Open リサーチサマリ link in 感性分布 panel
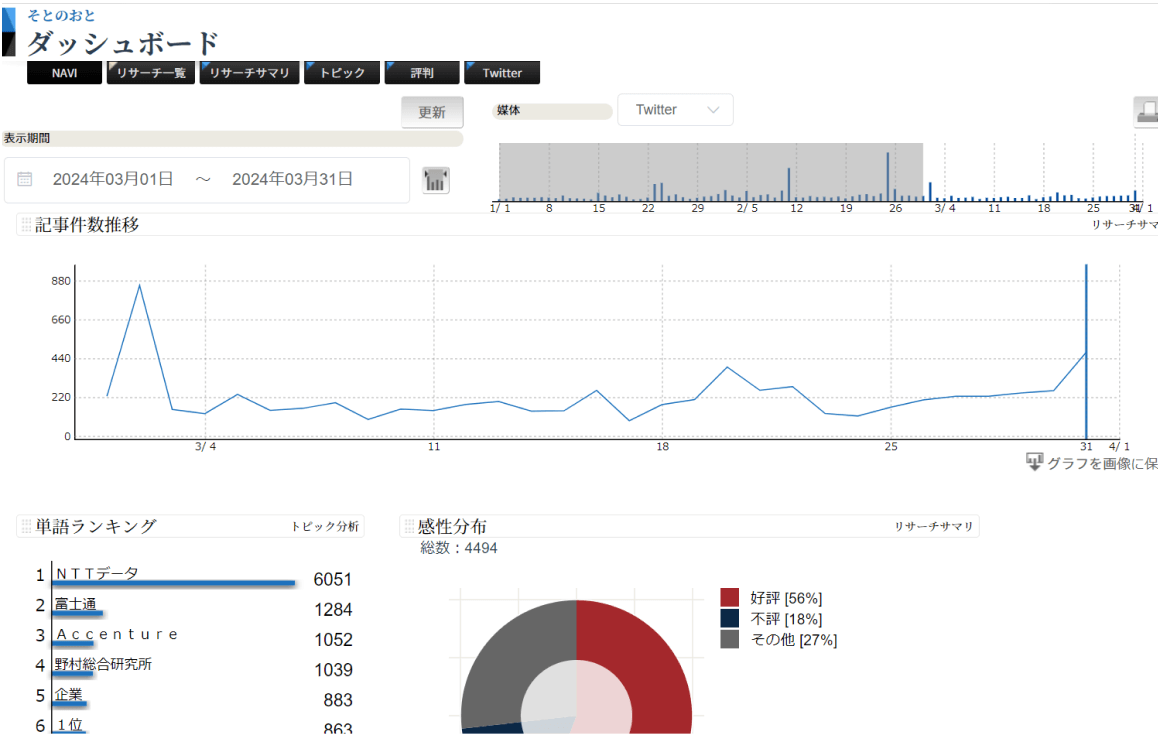 (933, 526)
